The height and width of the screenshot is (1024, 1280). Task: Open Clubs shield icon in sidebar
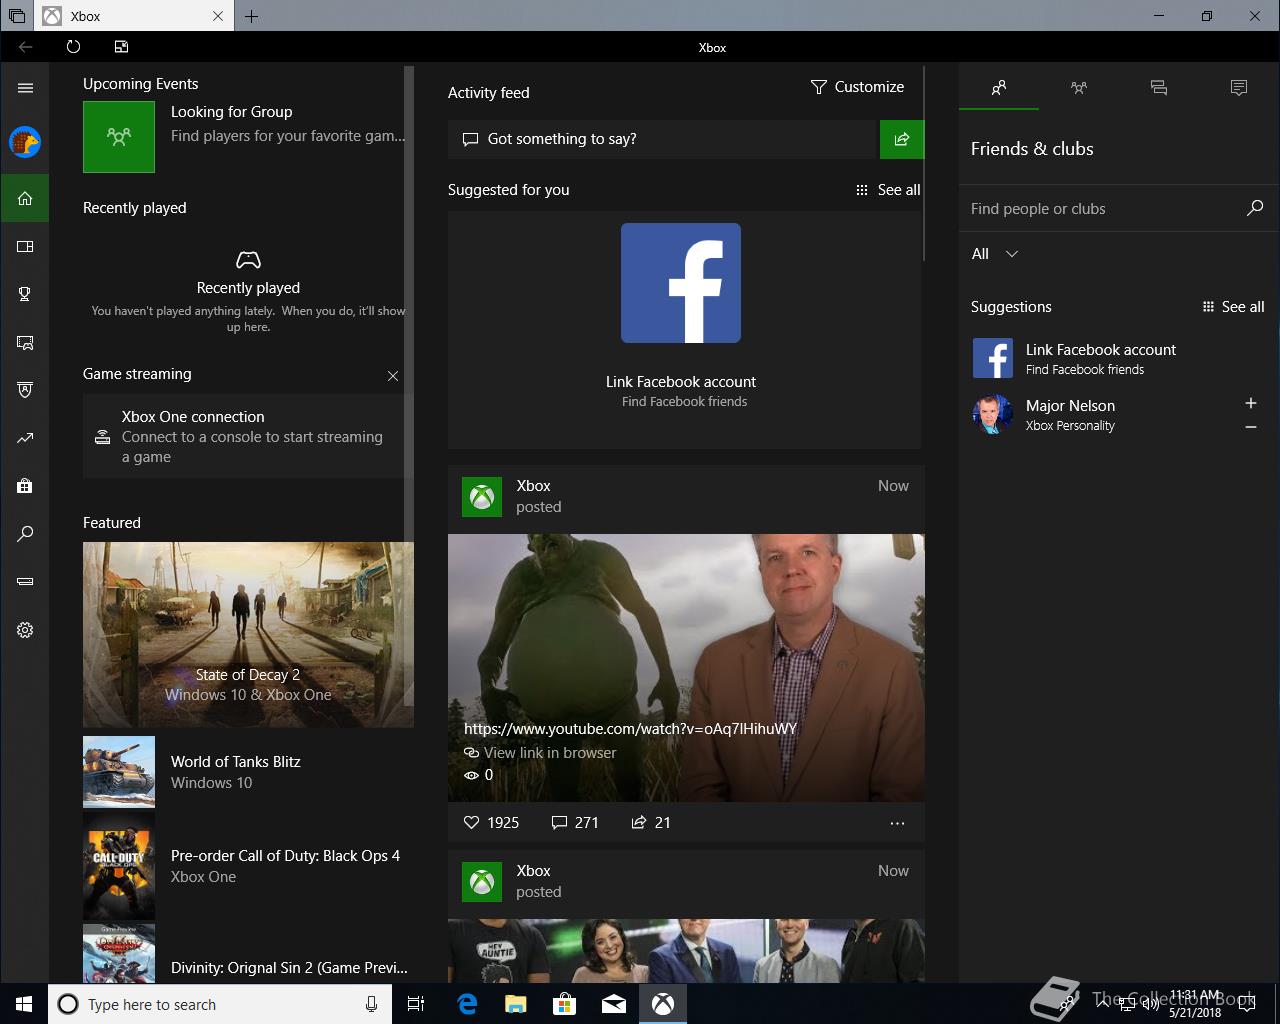[25, 390]
